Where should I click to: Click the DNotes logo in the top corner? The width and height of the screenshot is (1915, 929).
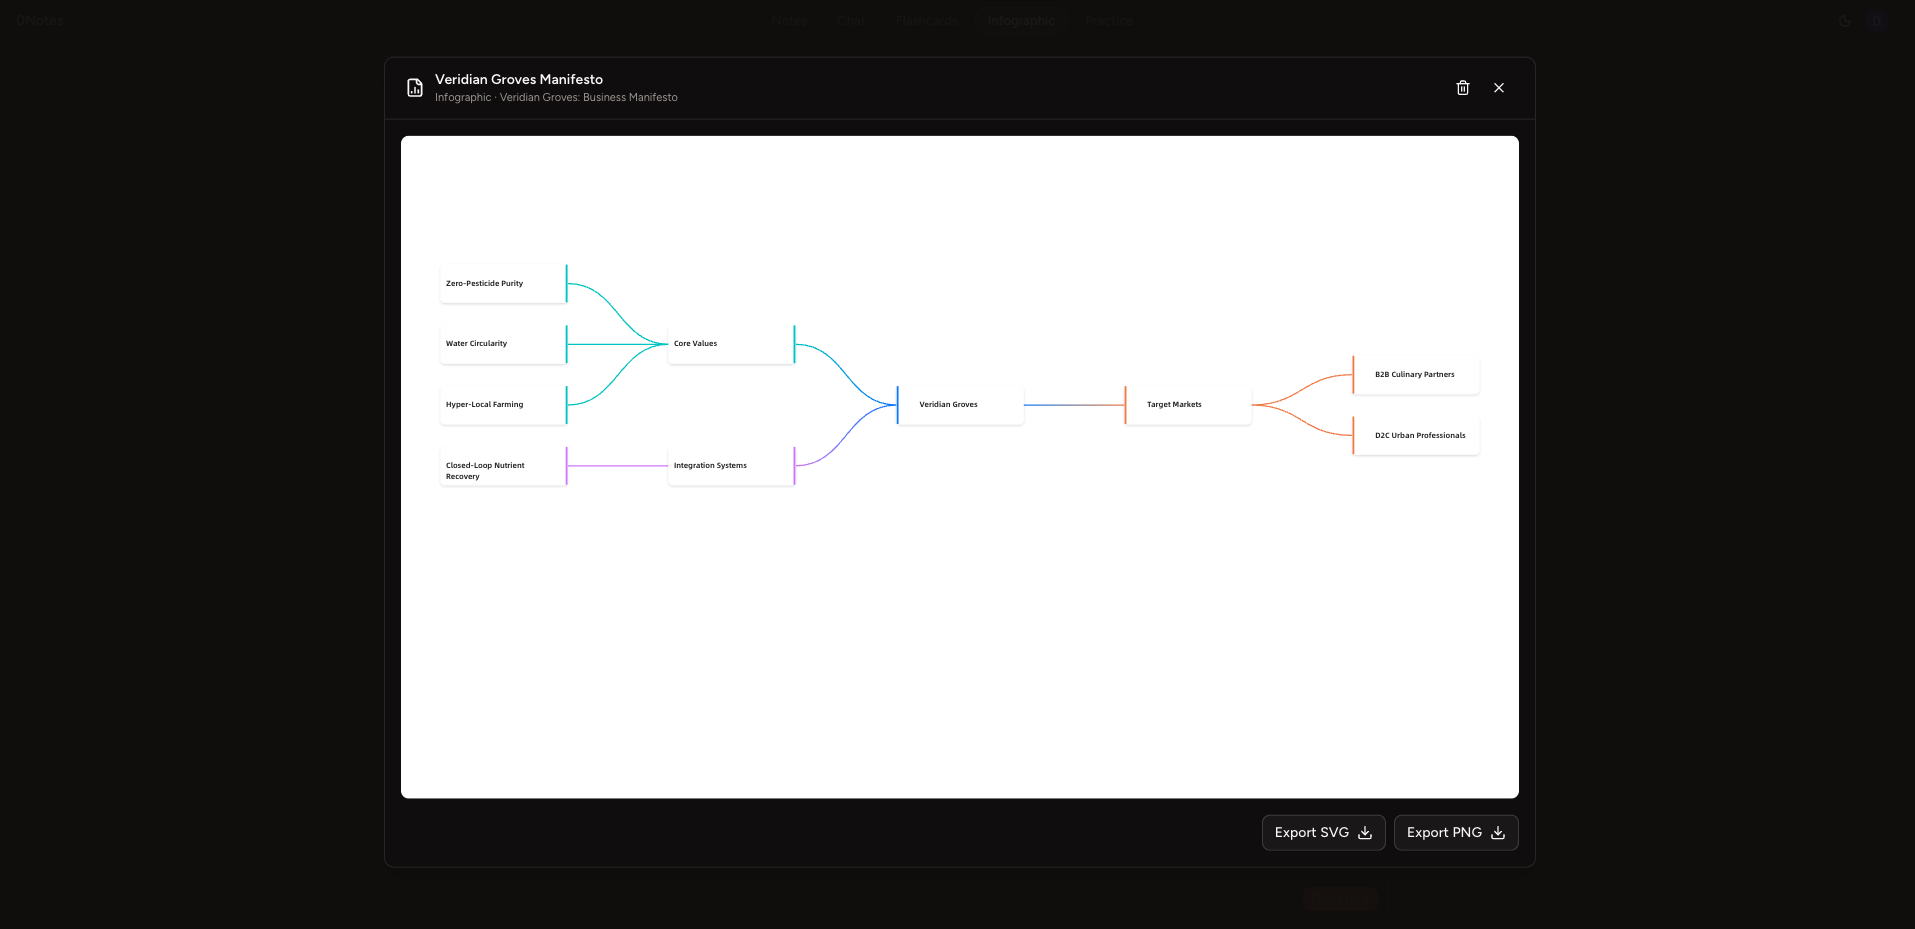[40, 20]
